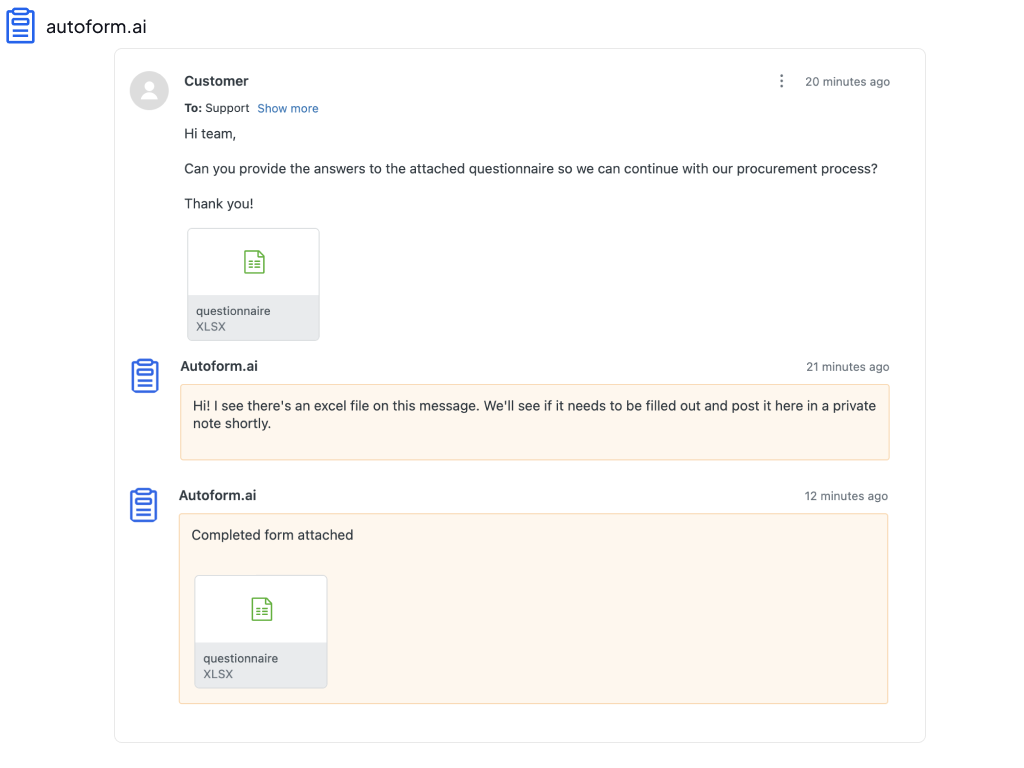1024x768 pixels.
Task: Click the autoform.ai brand name text
Action: point(96,27)
